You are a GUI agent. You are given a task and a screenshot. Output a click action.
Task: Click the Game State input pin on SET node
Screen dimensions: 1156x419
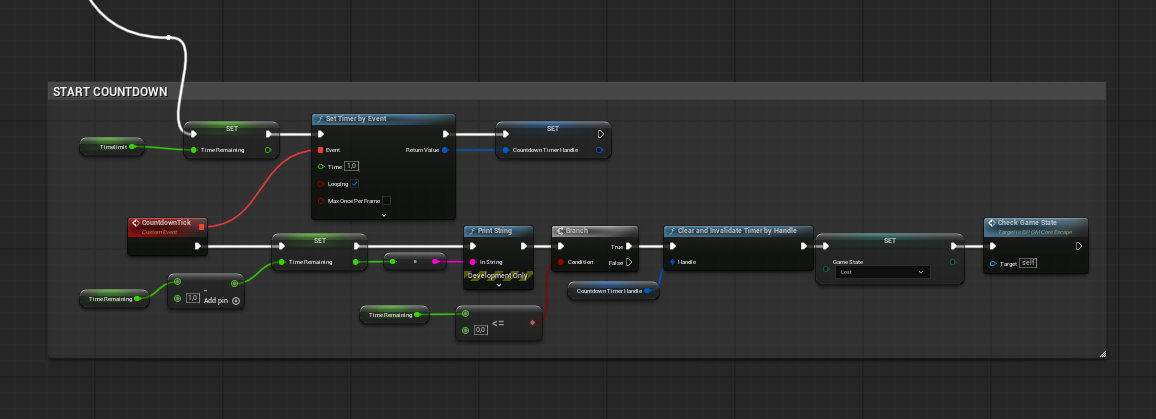tap(826, 269)
